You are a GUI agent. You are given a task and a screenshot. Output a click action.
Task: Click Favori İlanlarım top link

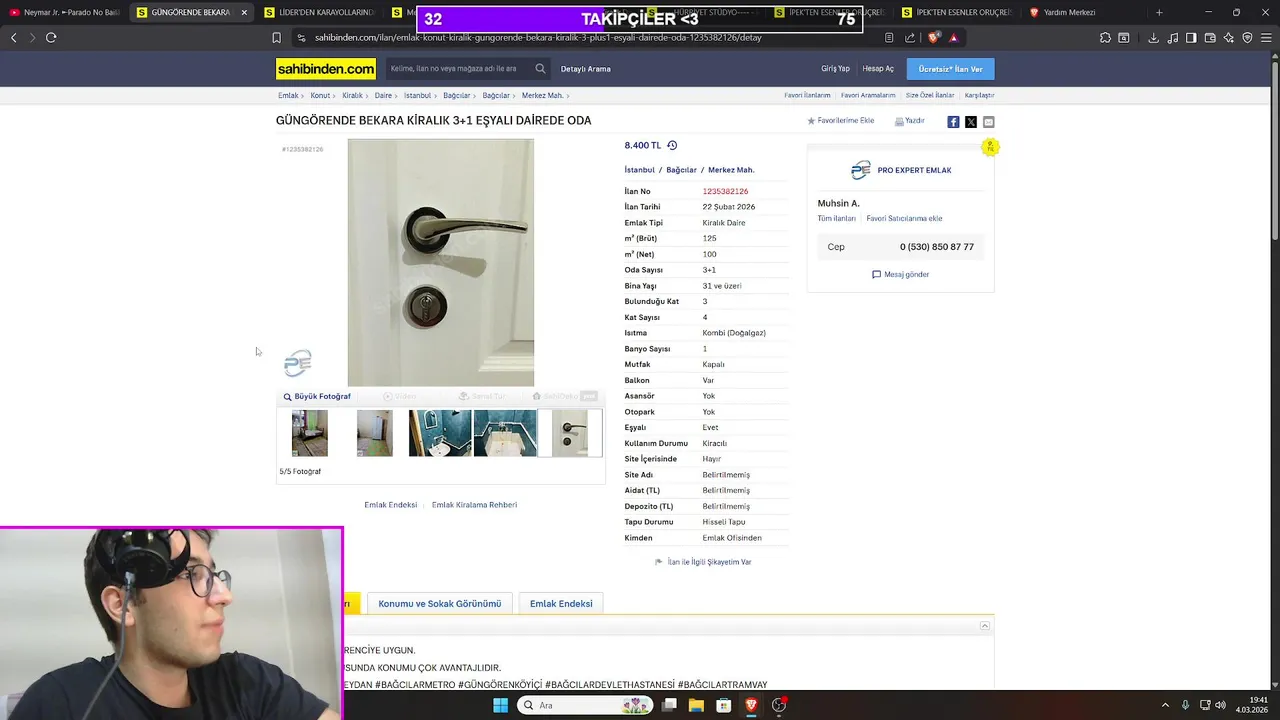tap(807, 95)
